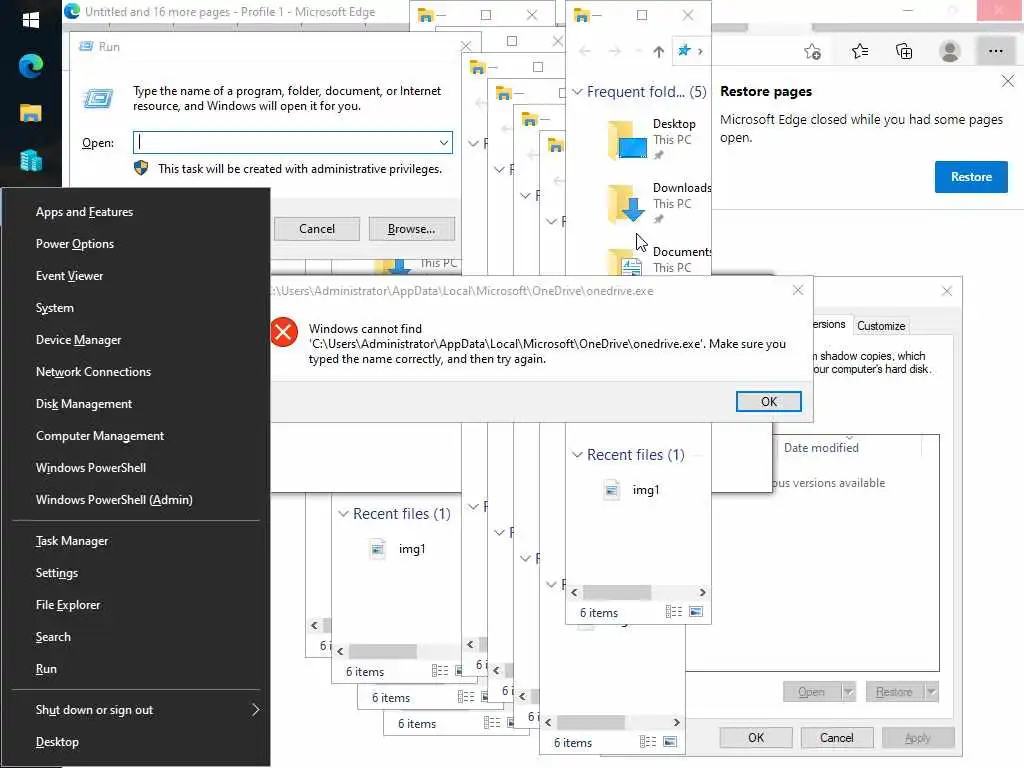
Task: Collapse the Frequent folders section
Action: [577, 91]
